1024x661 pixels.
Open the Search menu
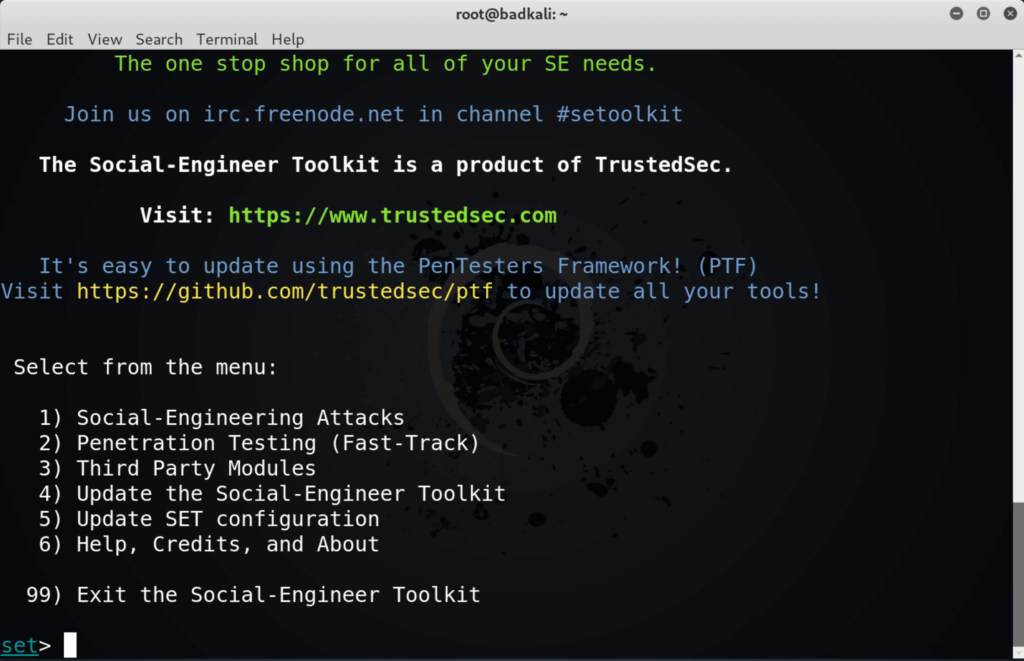(x=159, y=39)
